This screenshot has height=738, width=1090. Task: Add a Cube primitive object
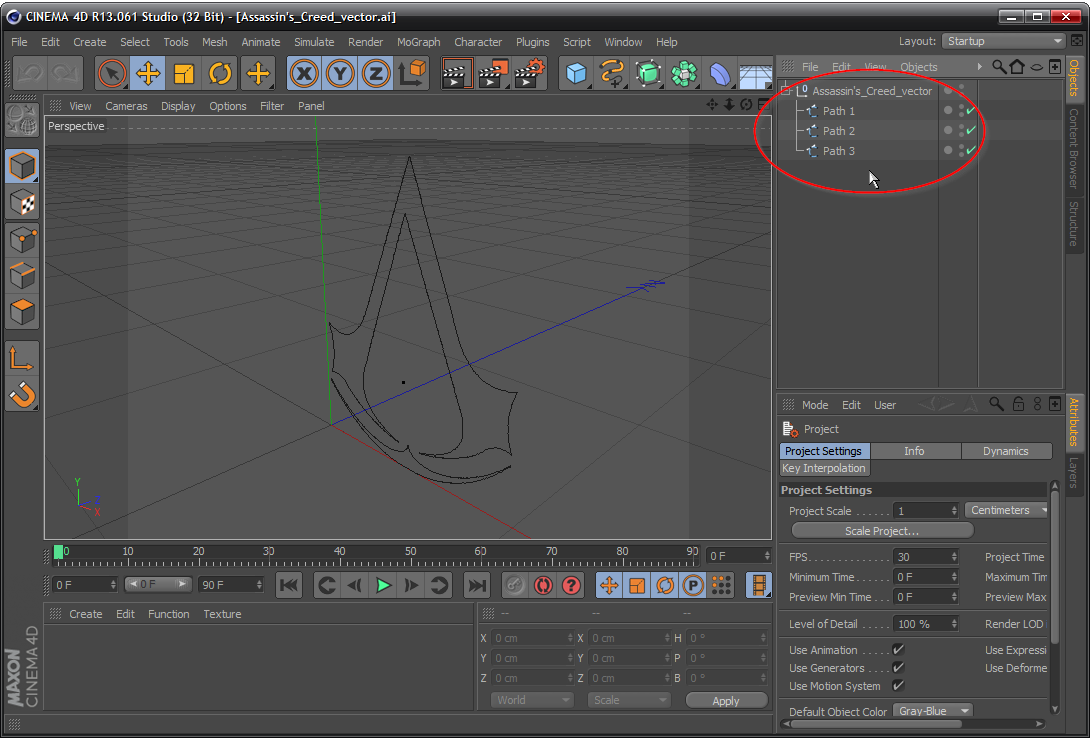coord(577,74)
